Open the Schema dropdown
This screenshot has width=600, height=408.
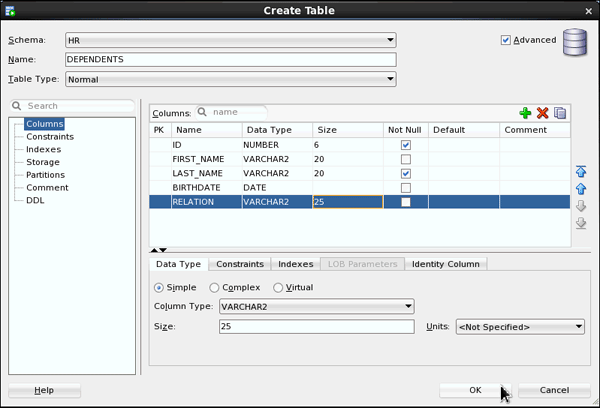pos(230,40)
